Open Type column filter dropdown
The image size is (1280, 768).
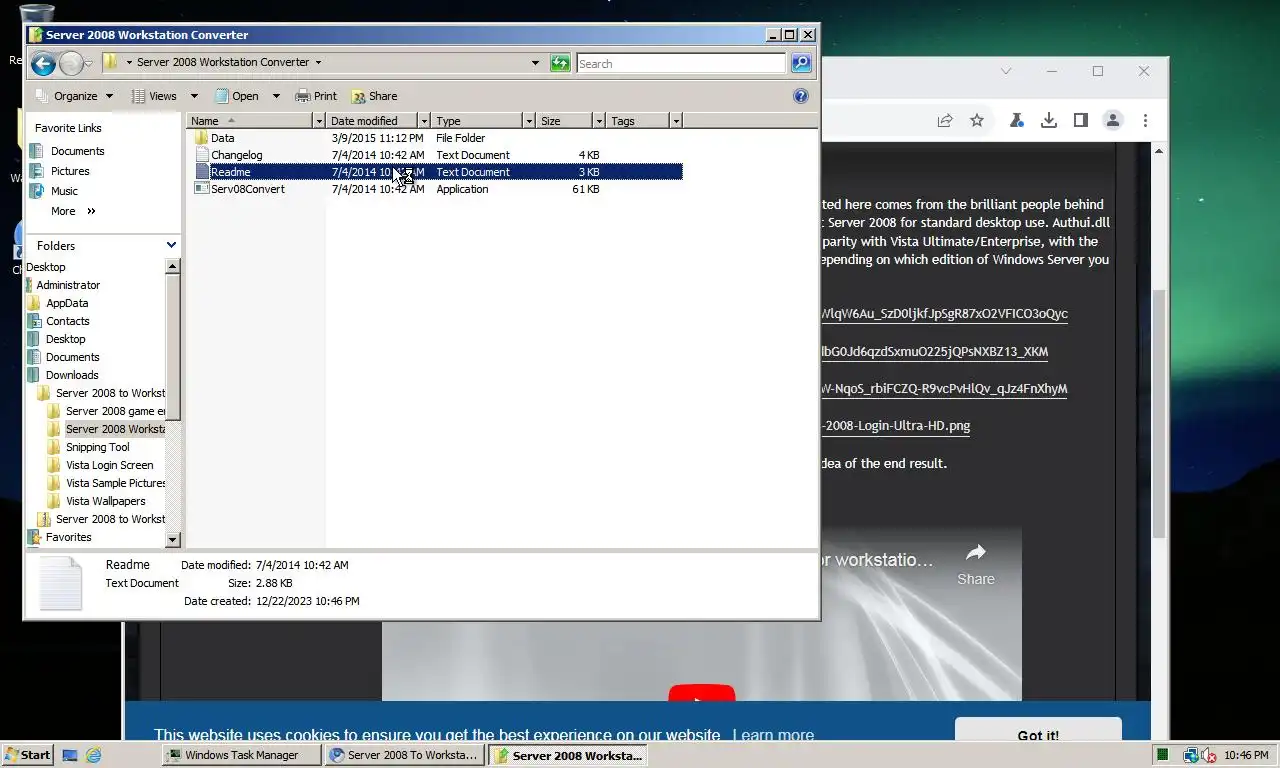pyautogui.click(x=529, y=121)
